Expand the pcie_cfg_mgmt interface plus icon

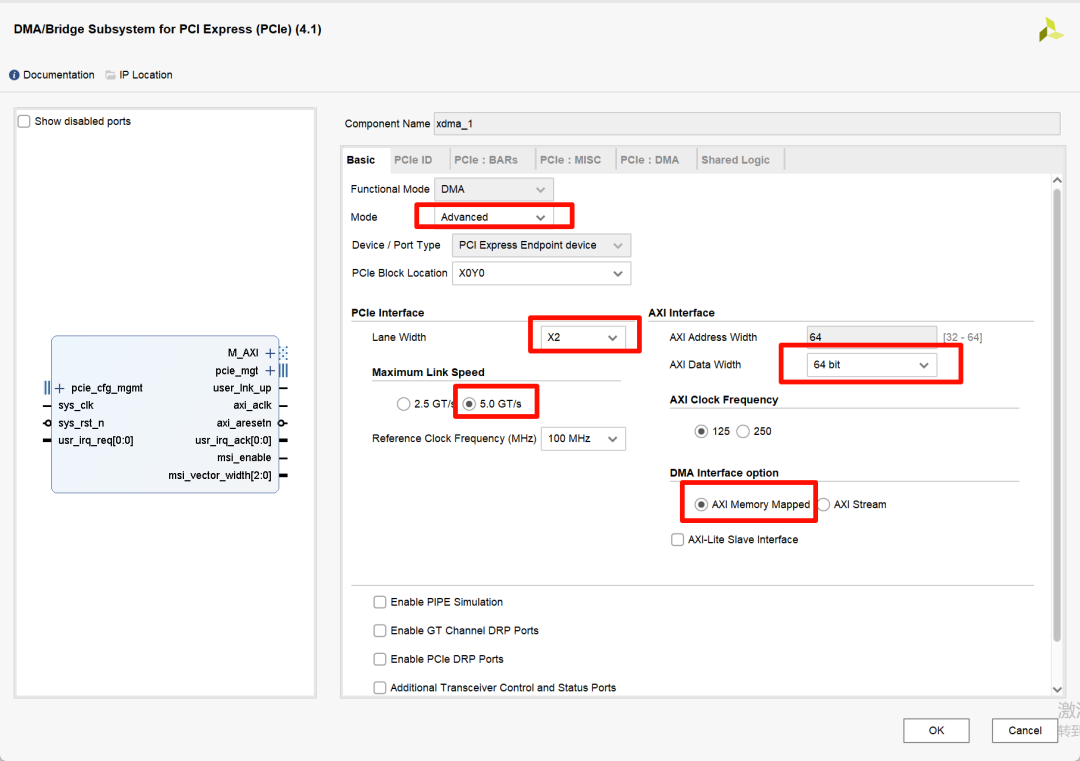pos(61,388)
